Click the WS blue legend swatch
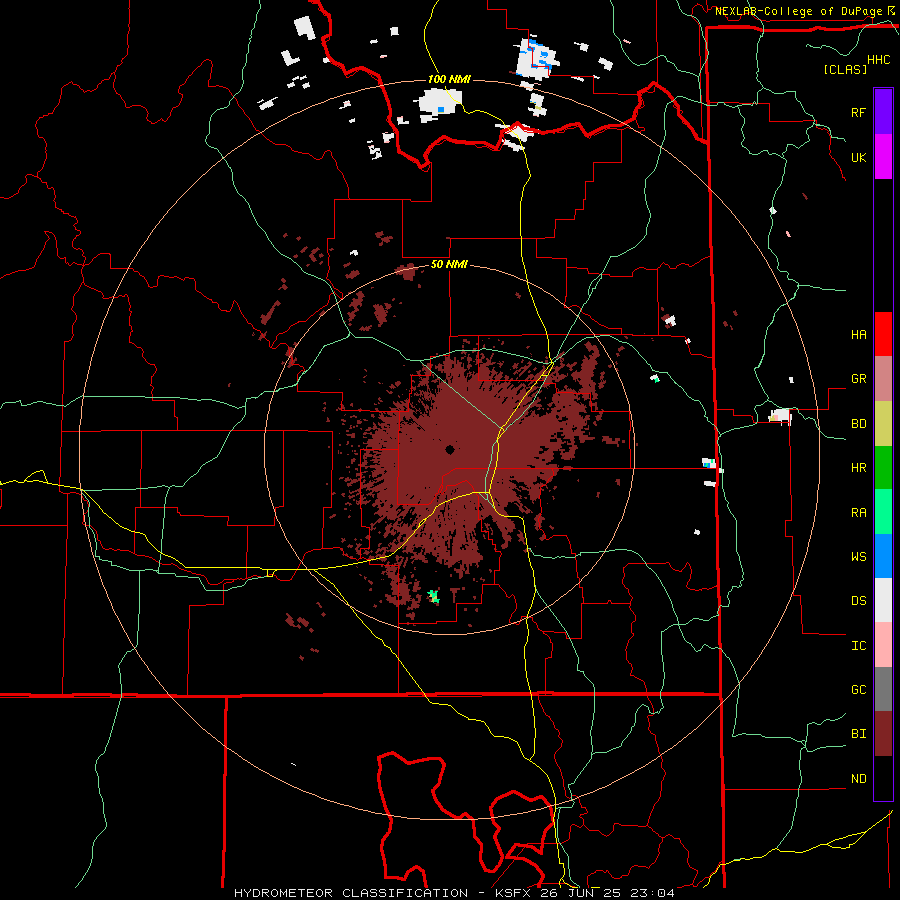Screen dimensions: 900x900 (883, 556)
